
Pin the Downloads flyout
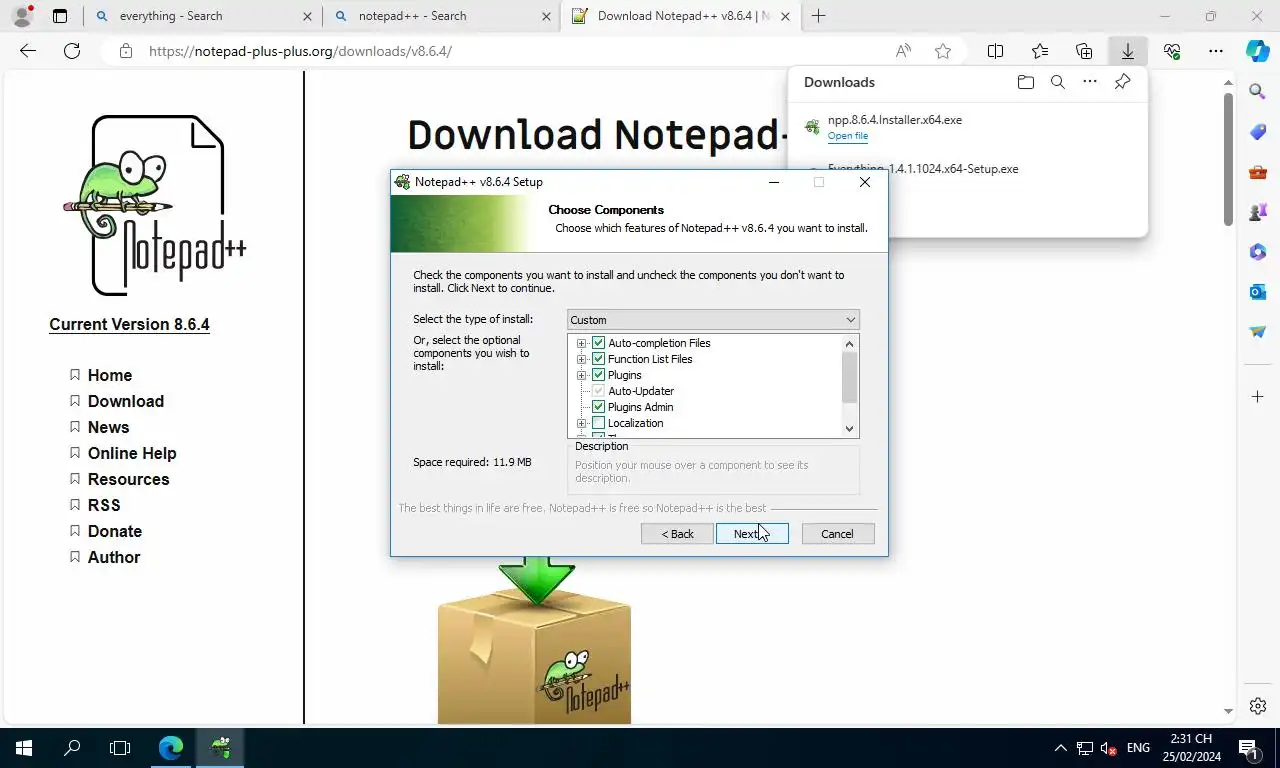coord(1122,82)
